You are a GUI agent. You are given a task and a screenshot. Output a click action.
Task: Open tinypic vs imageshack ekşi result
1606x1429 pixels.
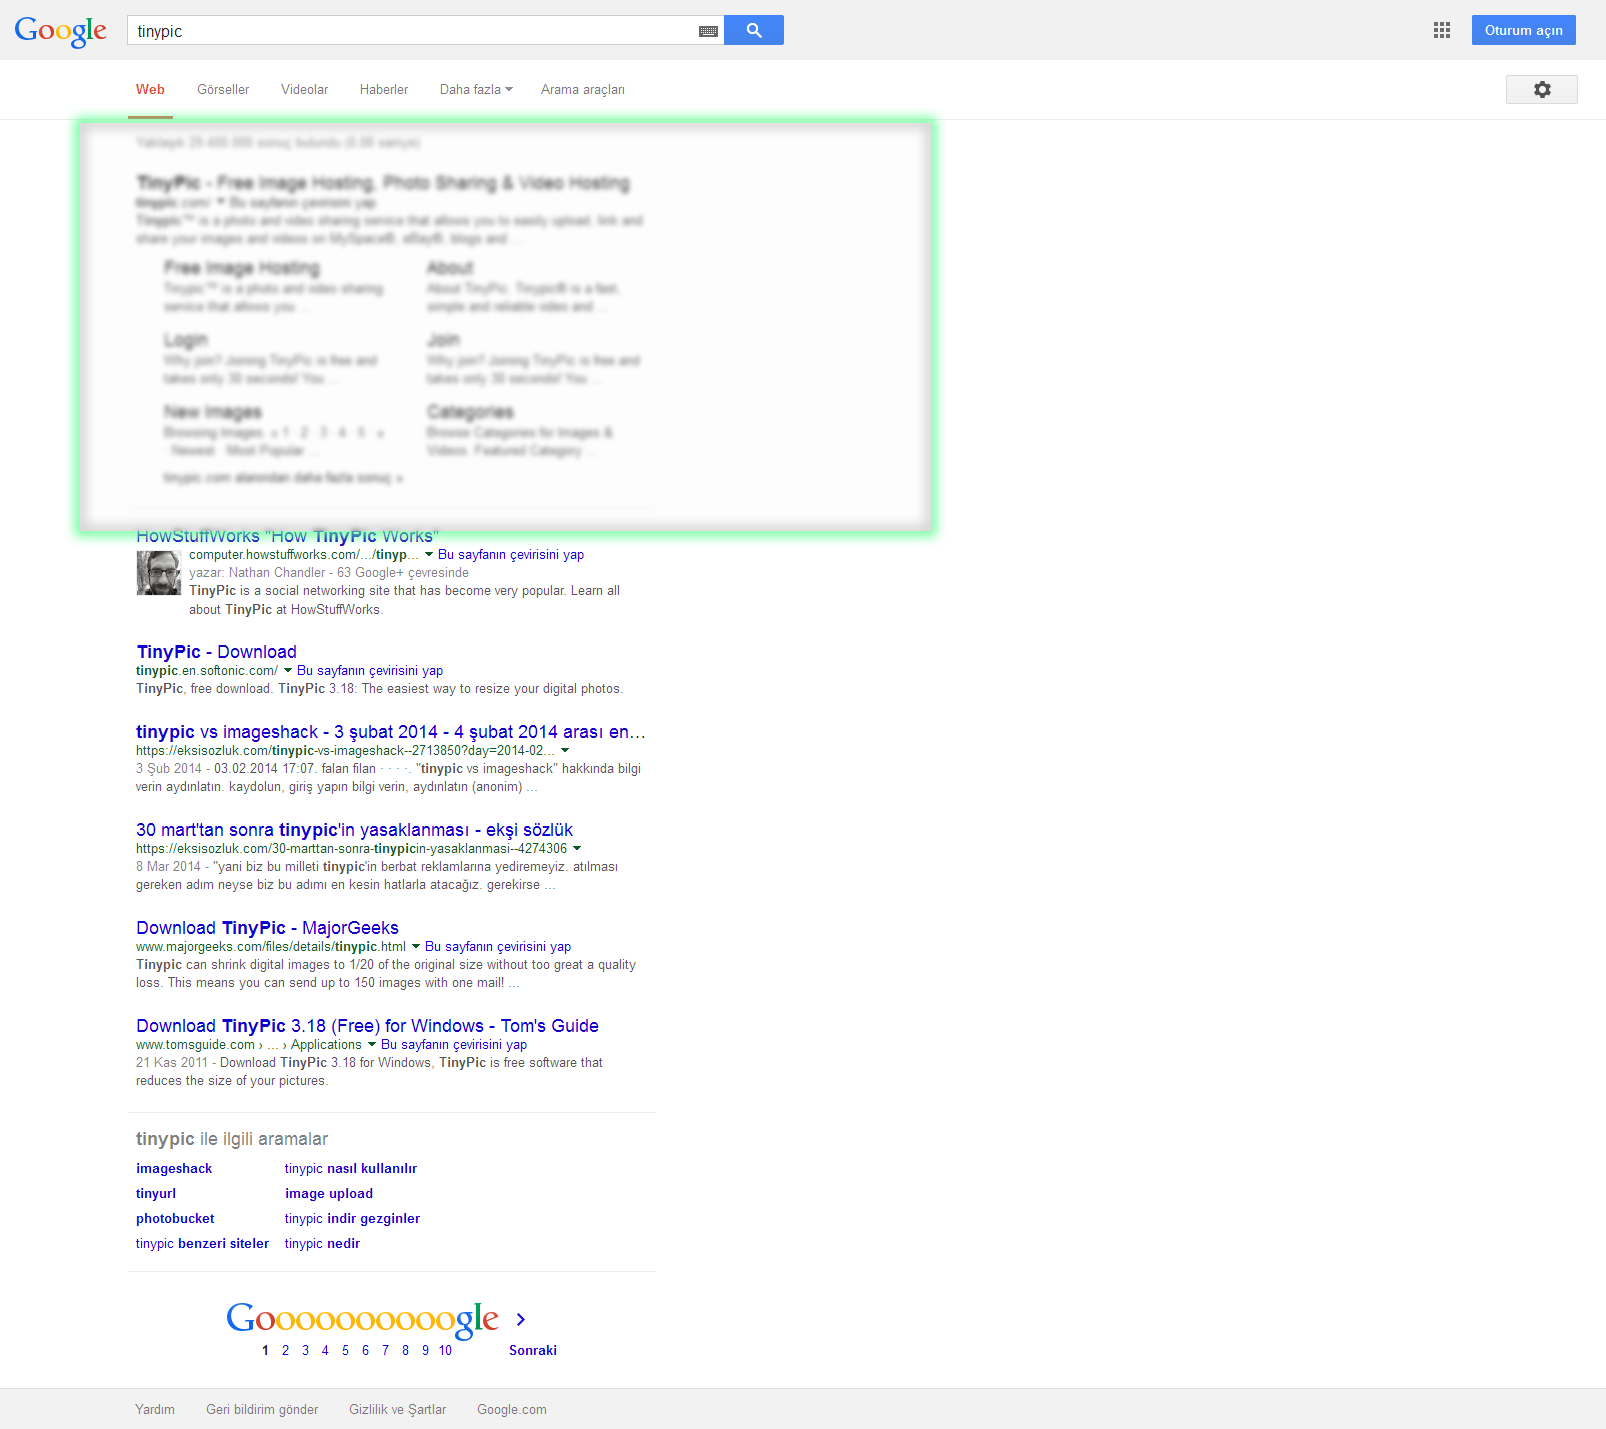[x=391, y=732]
